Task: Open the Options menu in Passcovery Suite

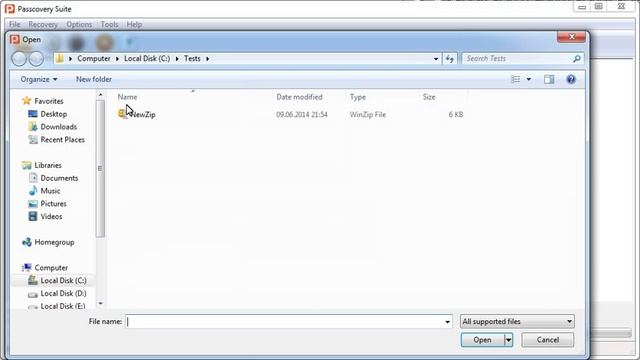Action: (79, 24)
